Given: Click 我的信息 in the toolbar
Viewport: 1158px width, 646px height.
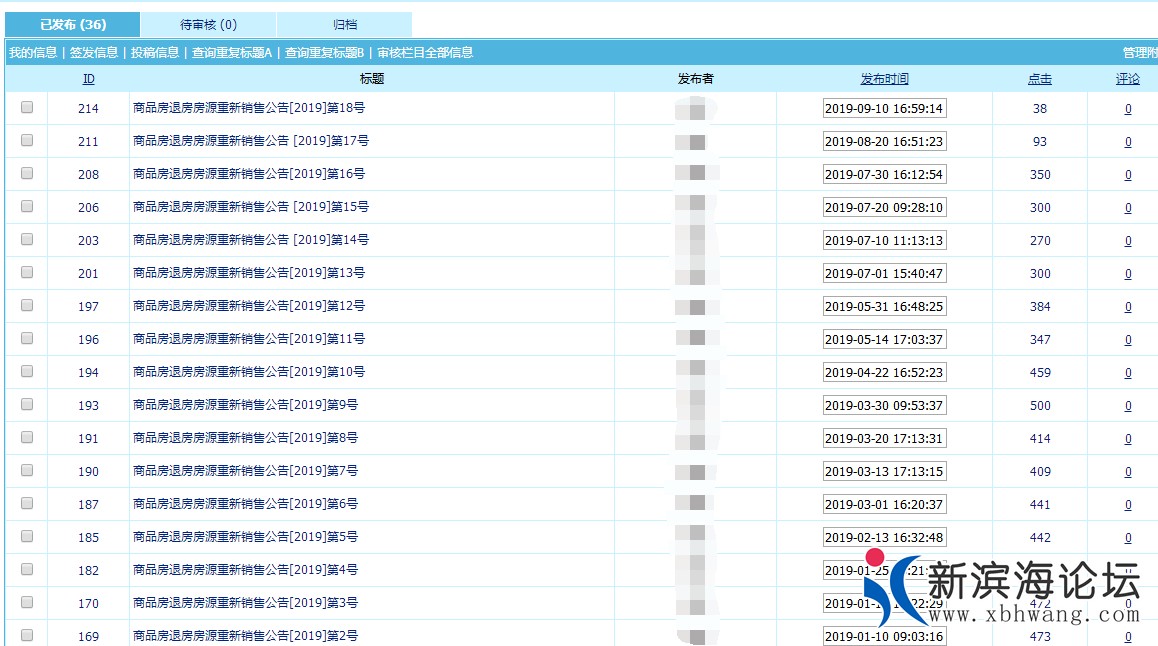Looking at the screenshot, I should pyautogui.click(x=33, y=53).
